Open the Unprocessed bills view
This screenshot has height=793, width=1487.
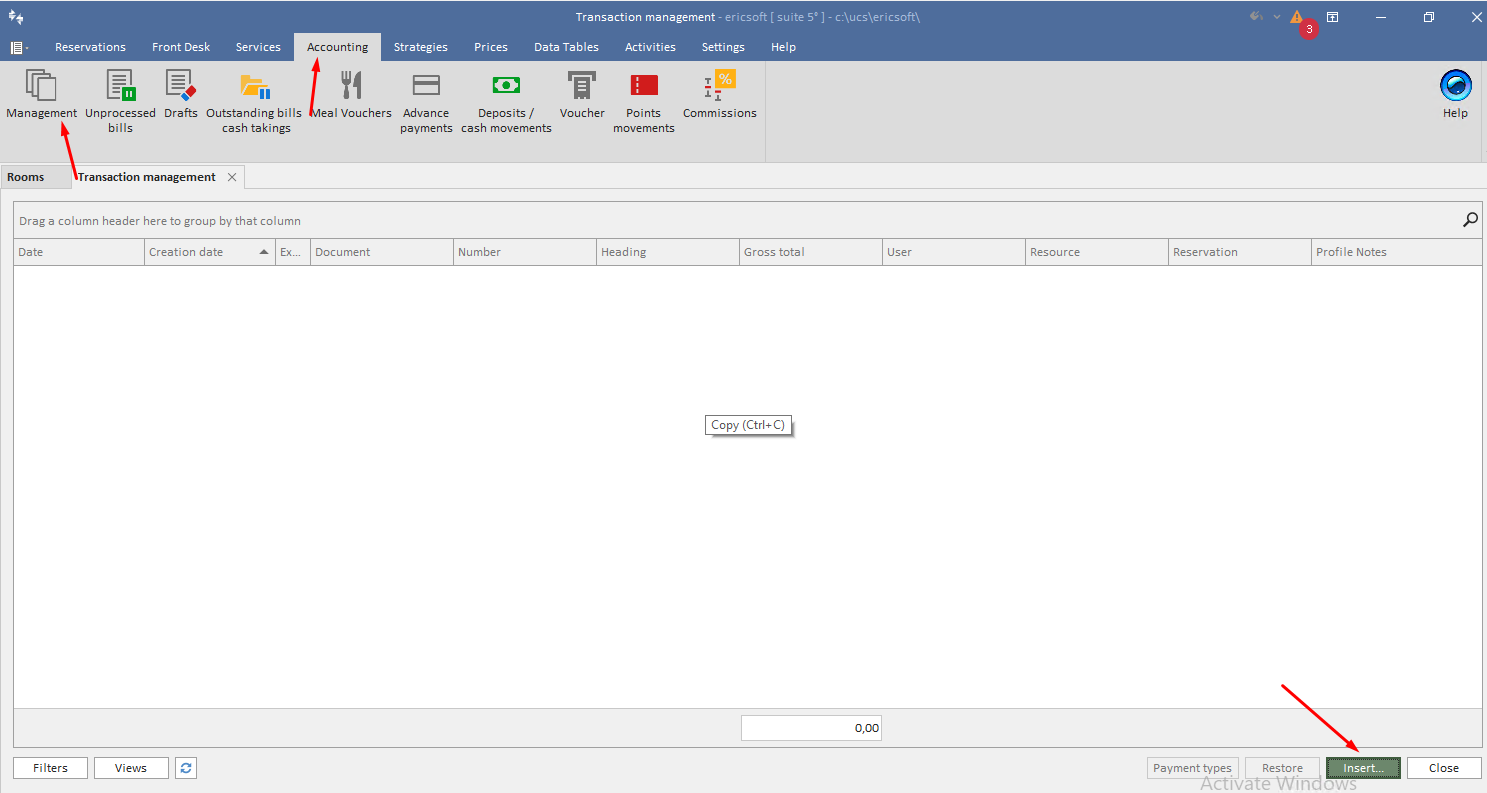(120, 102)
